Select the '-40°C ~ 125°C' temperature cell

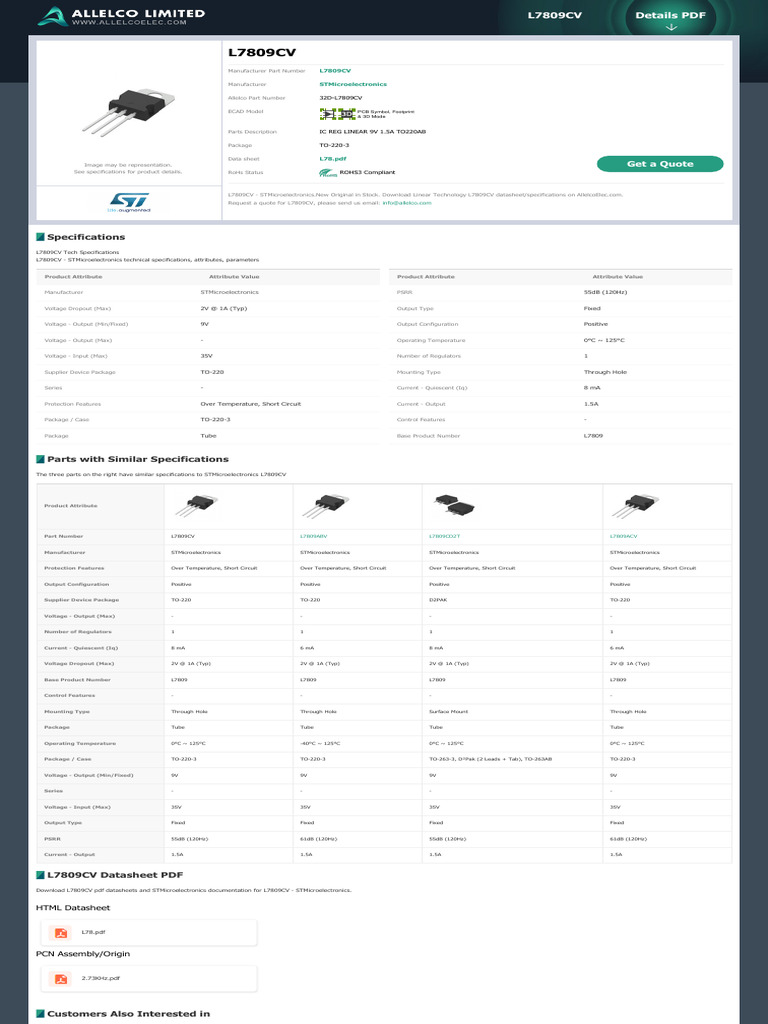320,744
